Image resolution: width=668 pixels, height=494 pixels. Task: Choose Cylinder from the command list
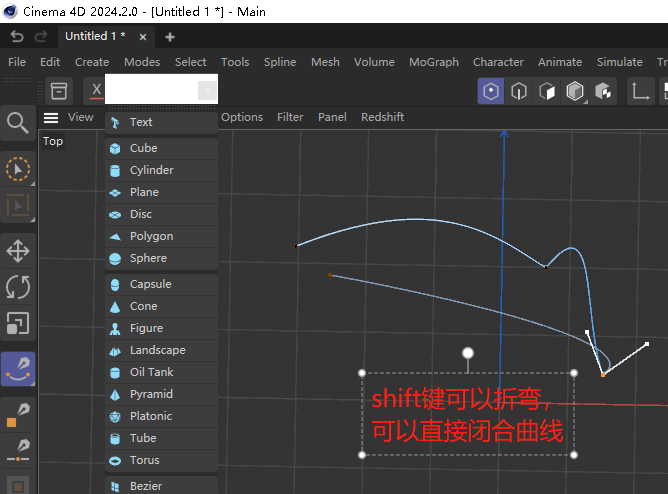pos(161,170)
